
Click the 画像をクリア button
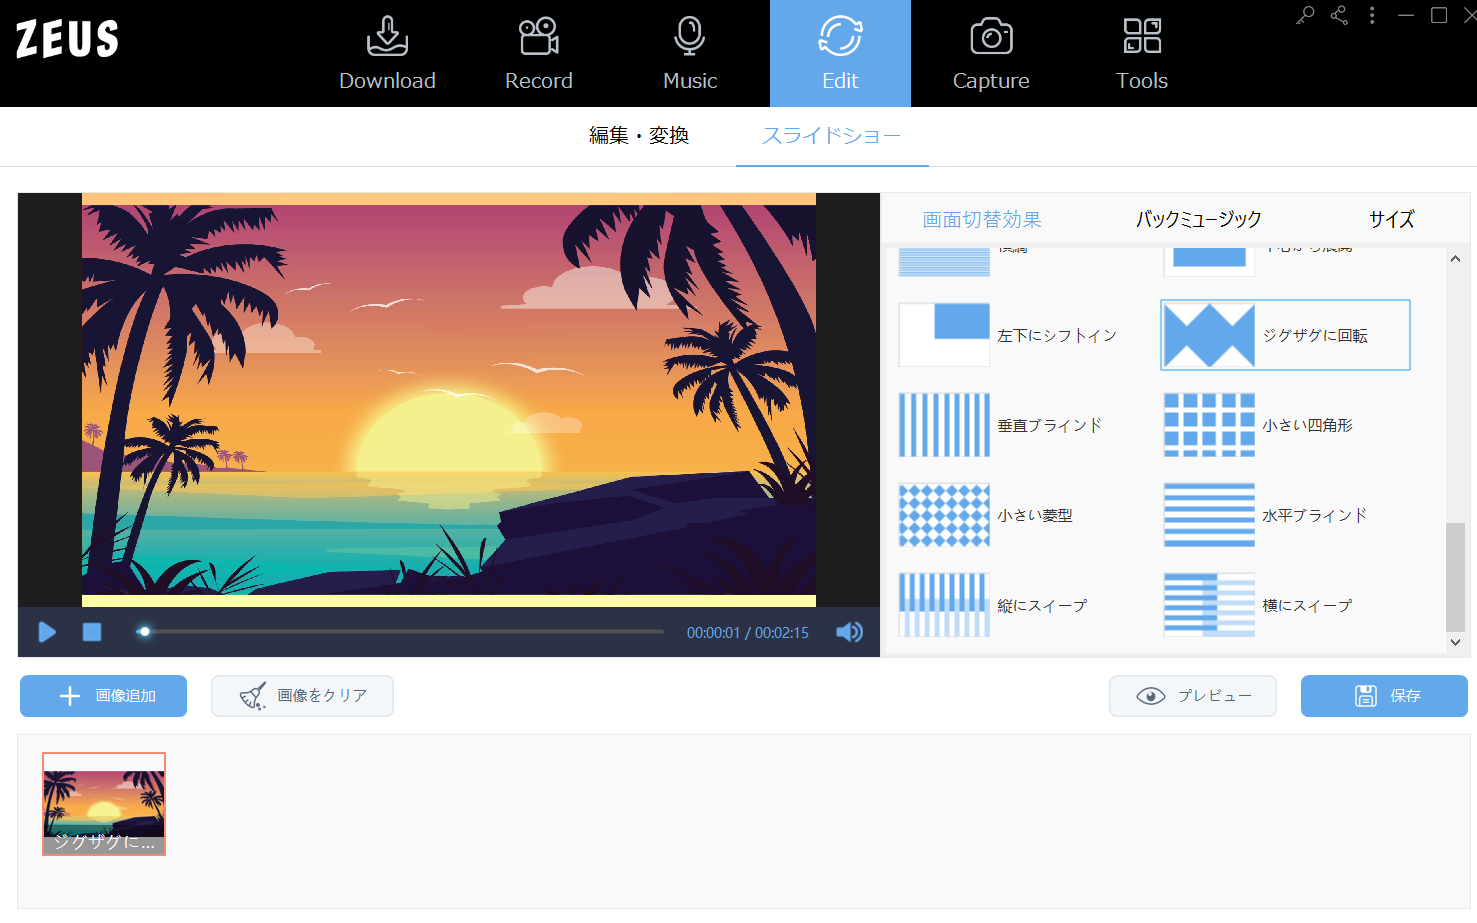(302, 696)
